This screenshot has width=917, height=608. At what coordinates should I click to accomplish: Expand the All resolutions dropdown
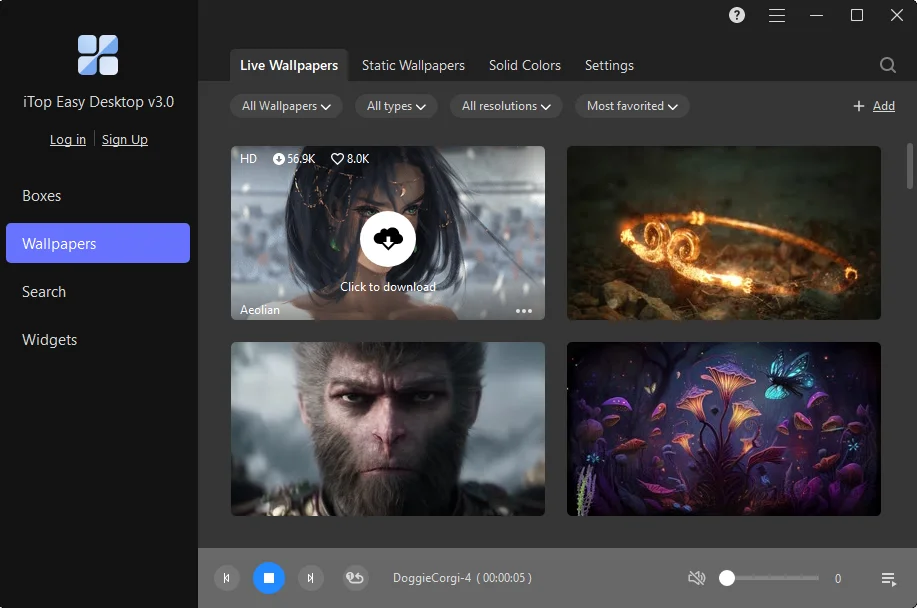point(506,106)
